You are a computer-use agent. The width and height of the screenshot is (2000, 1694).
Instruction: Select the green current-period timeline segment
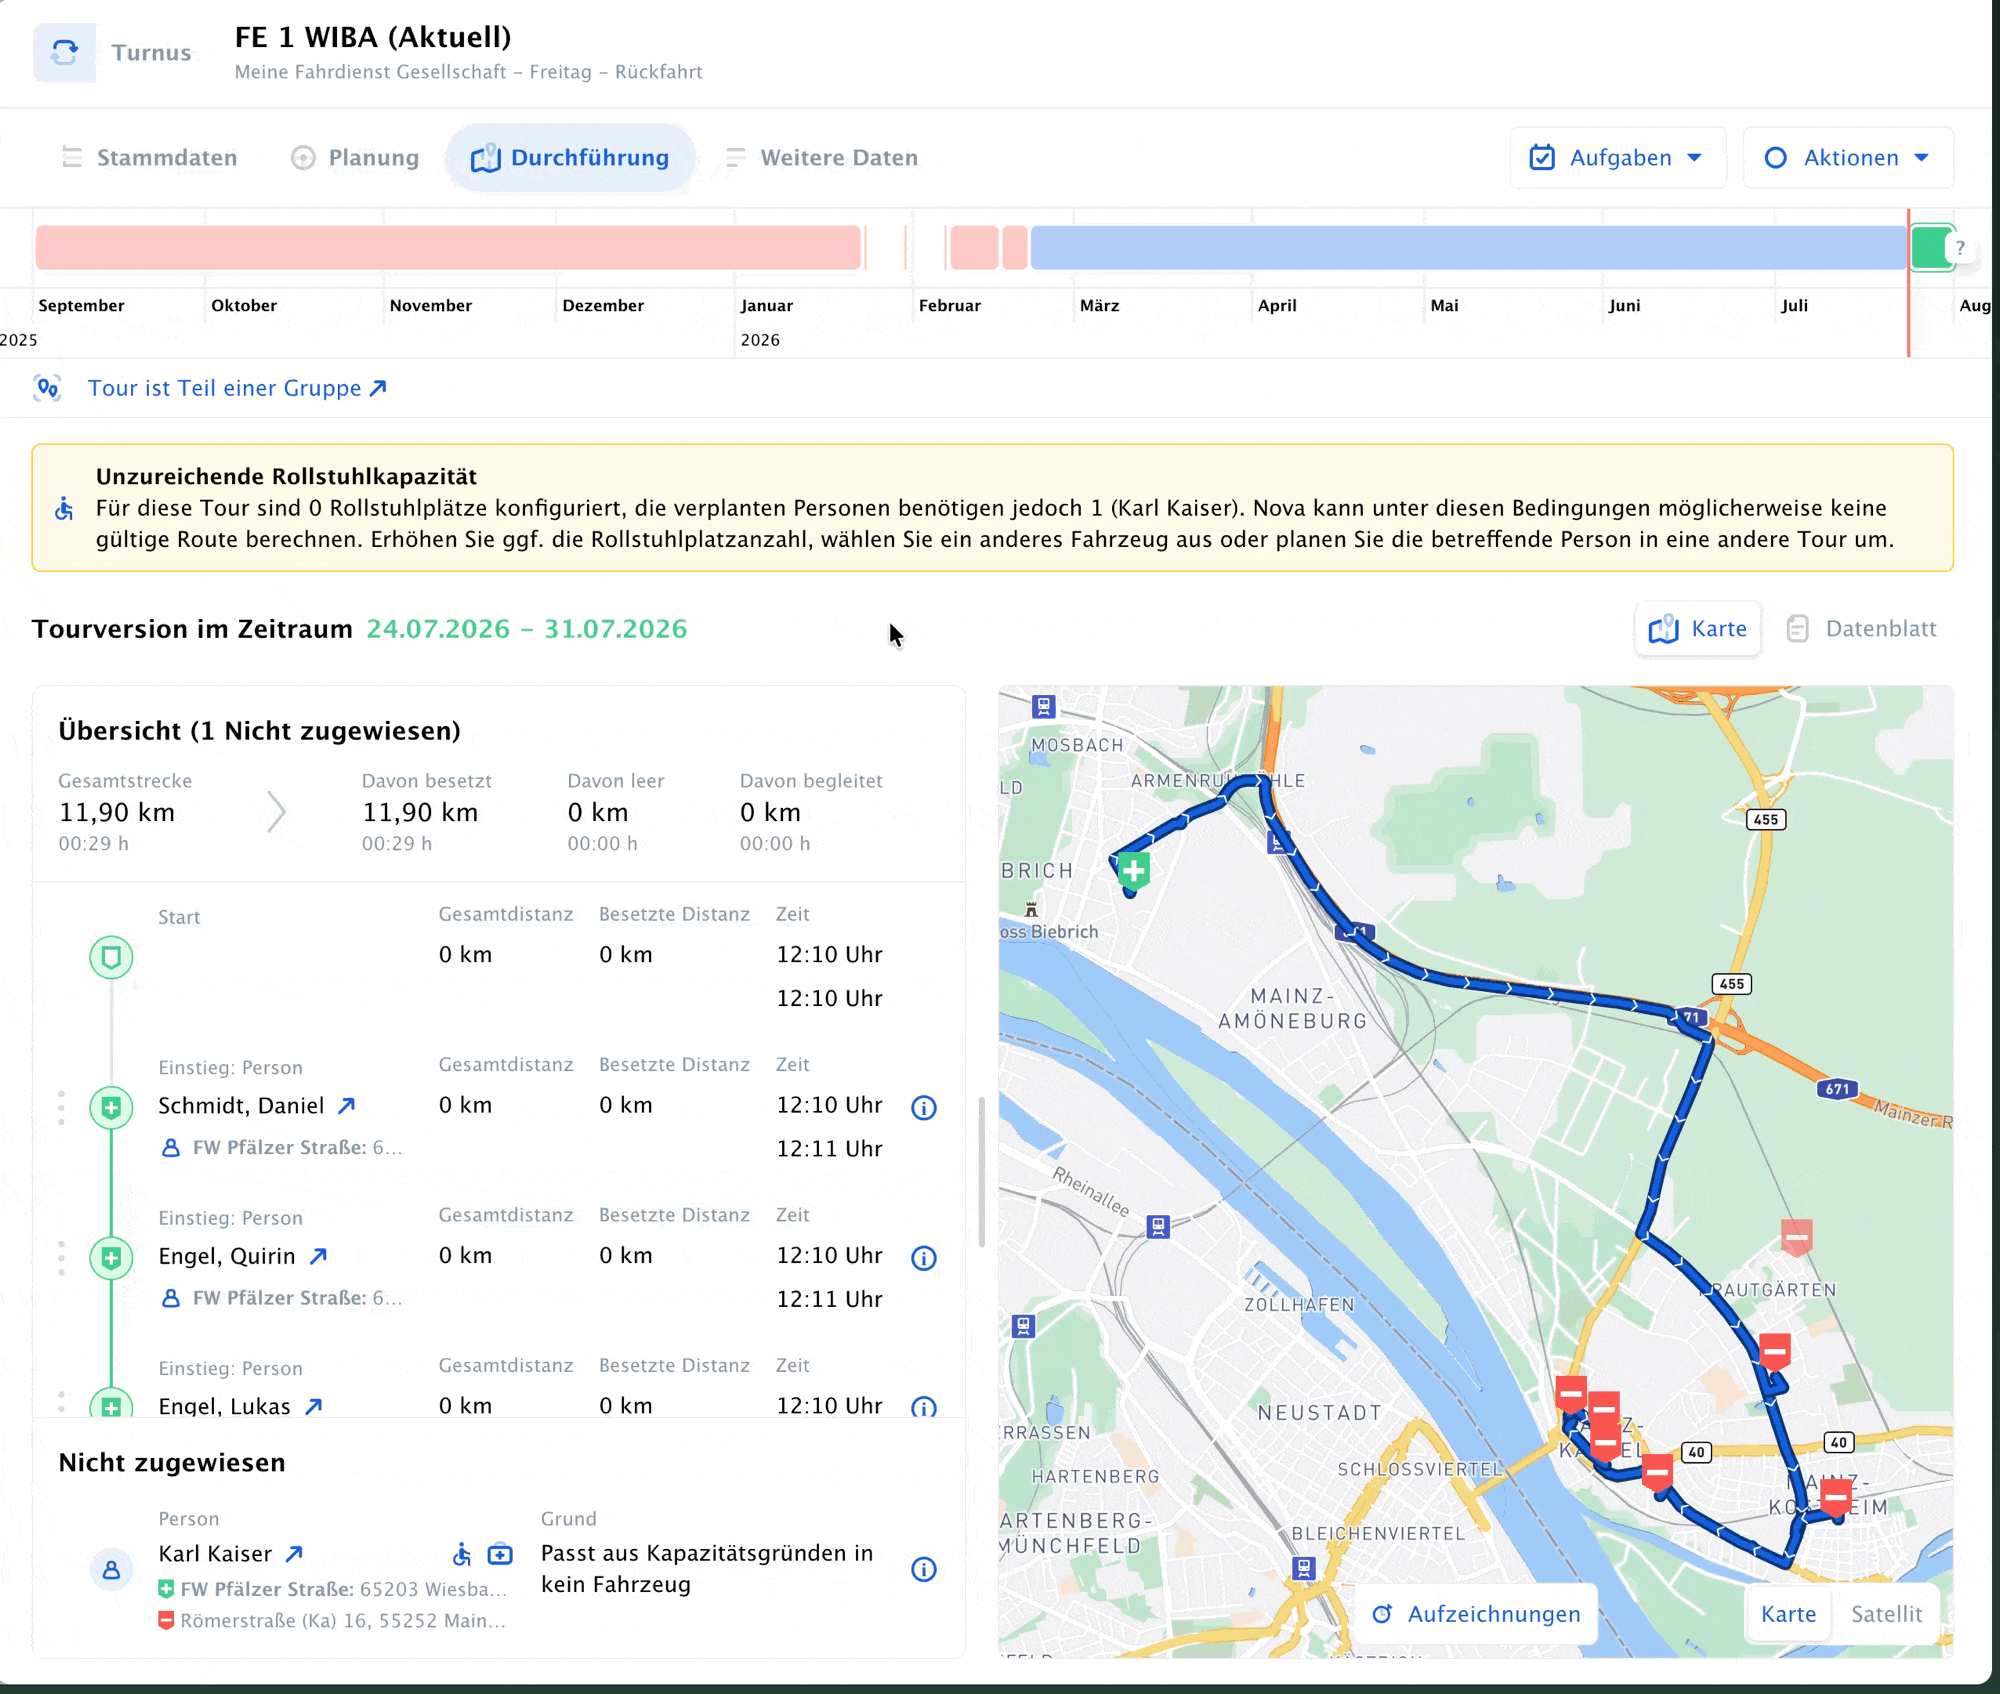1931,248
